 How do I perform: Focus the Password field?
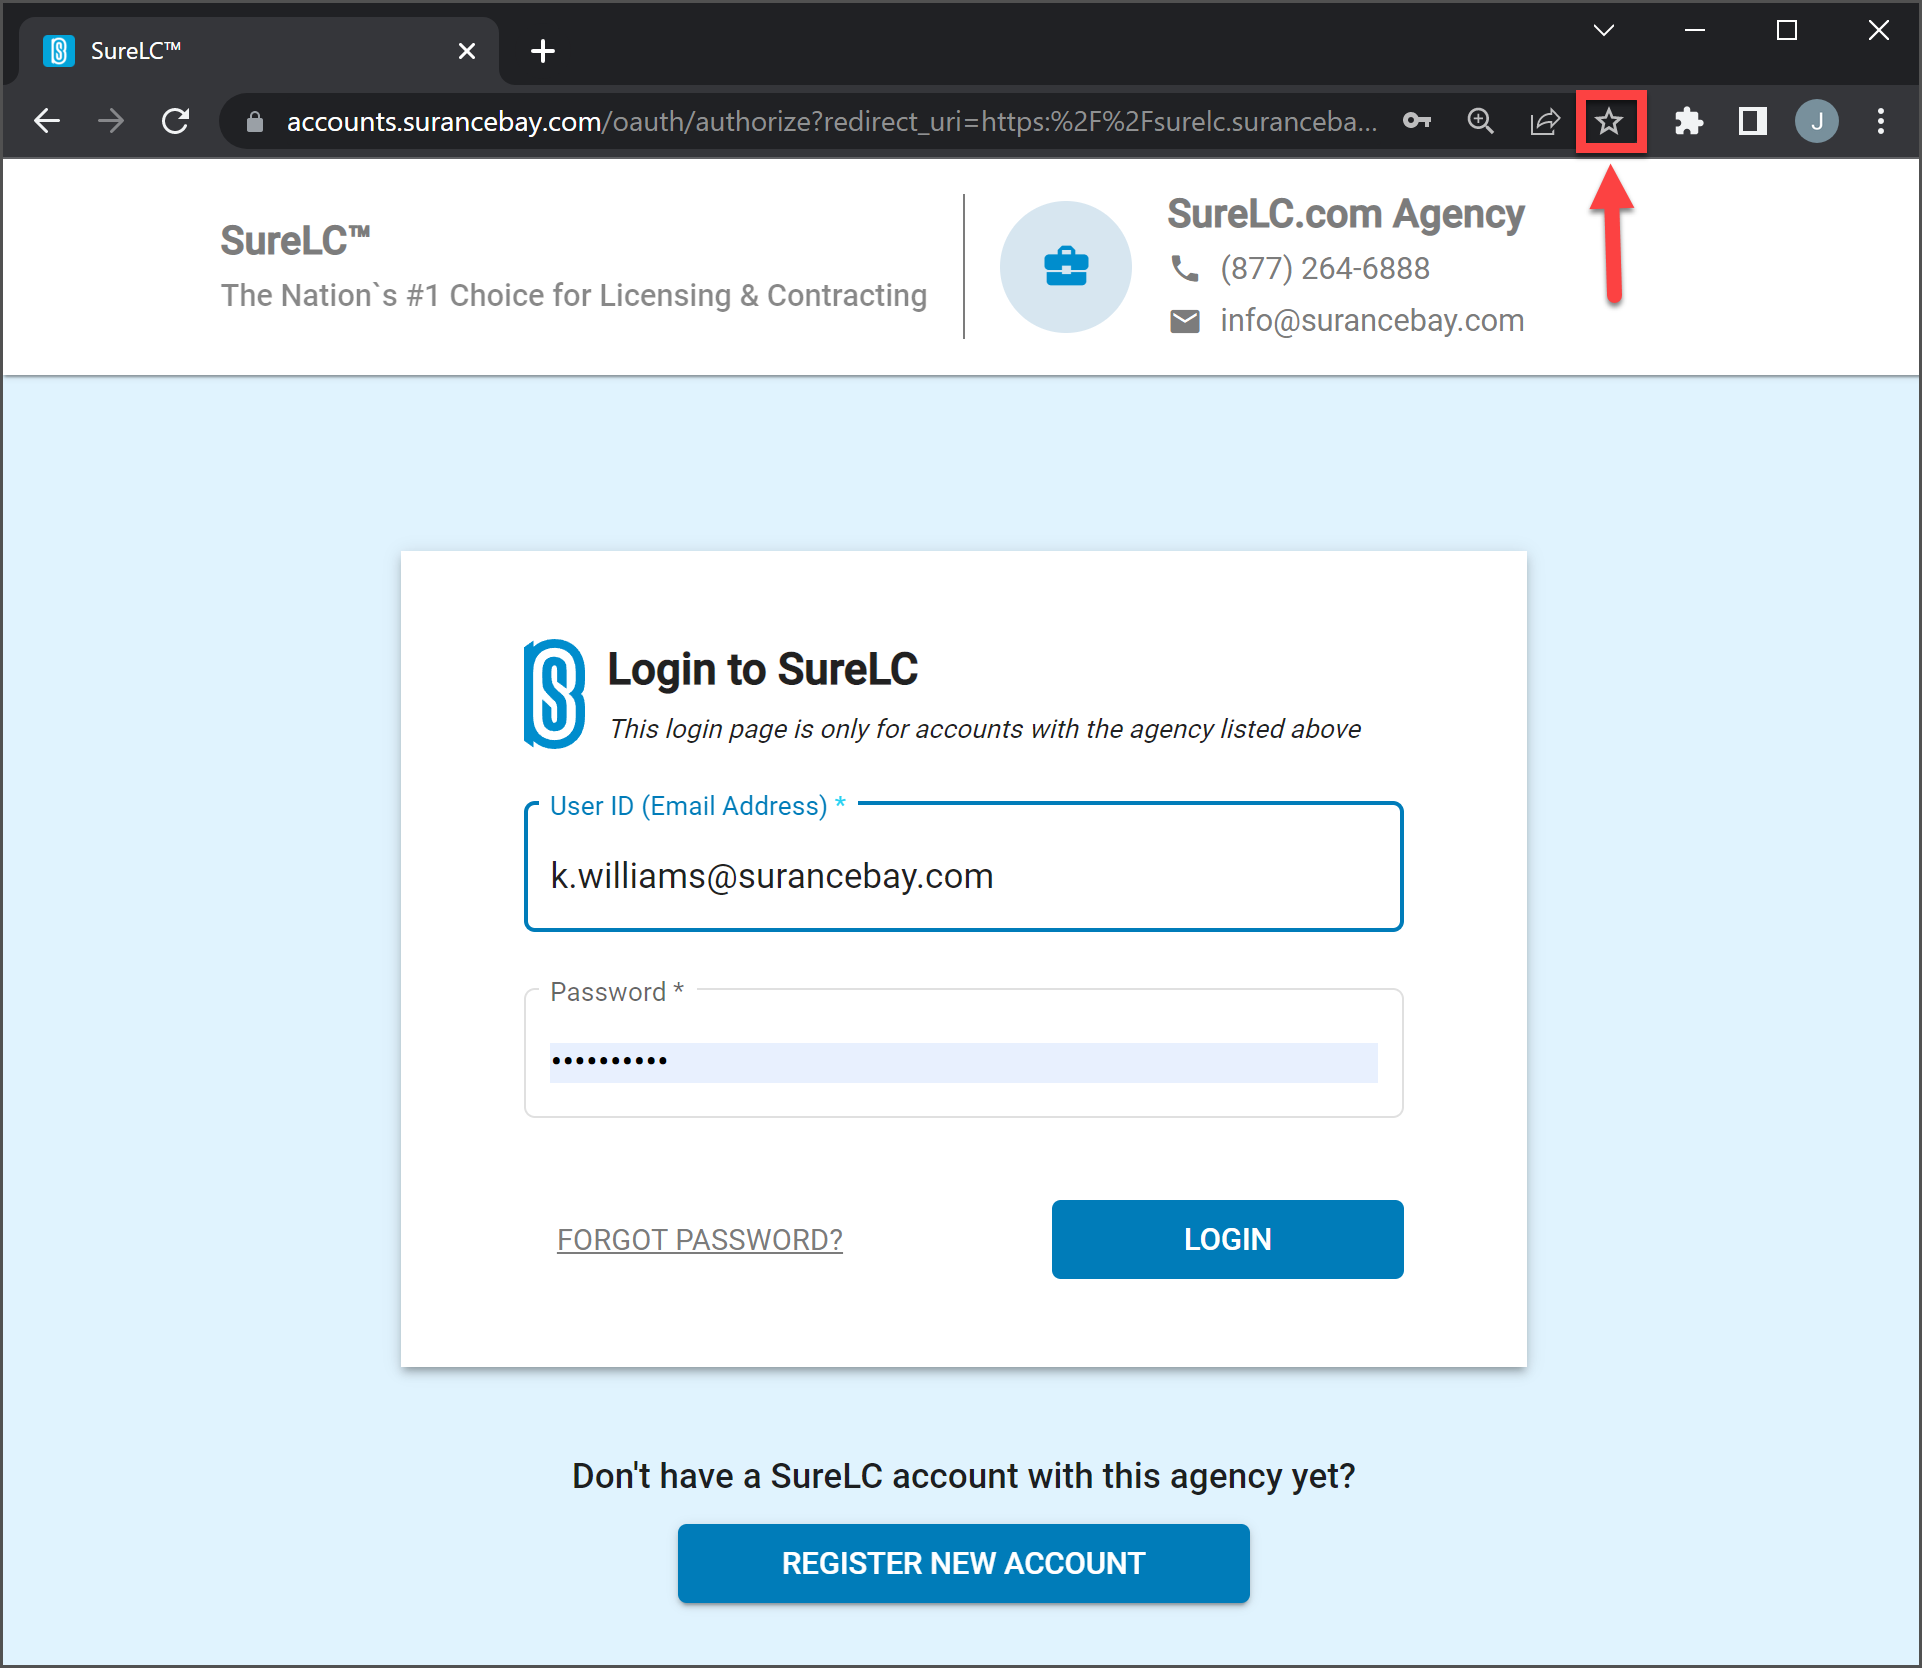click(x=963, y=1061)
